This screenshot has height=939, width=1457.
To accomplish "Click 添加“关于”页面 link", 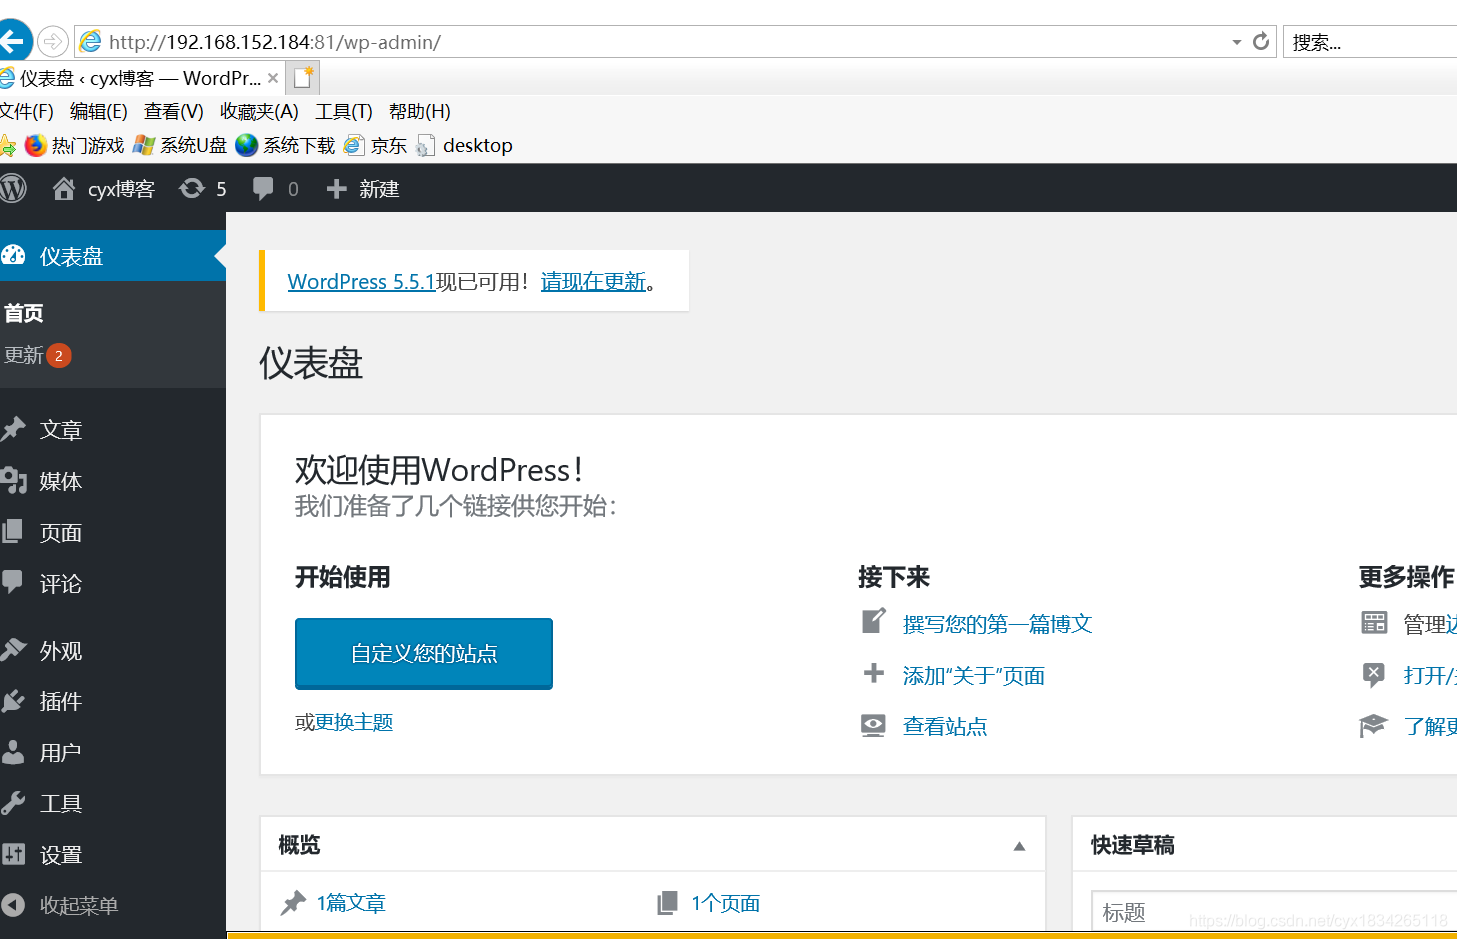I will pyautogui.click(x=973, y=676).
